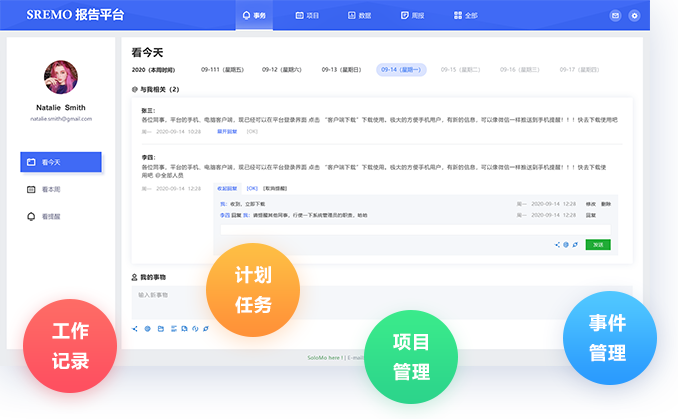
Task: Click 修改 on my reply
Action: tap(591, 204)
